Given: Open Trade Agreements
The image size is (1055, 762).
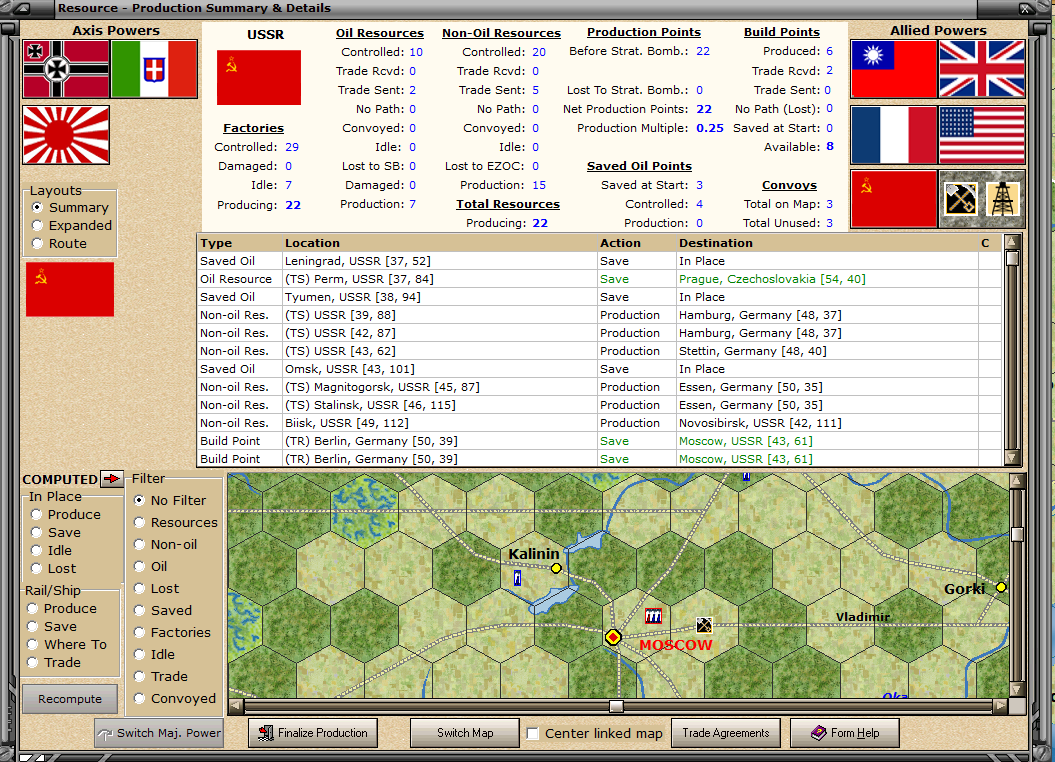Looking at the screenshot, I should click(x=726, y=733).
